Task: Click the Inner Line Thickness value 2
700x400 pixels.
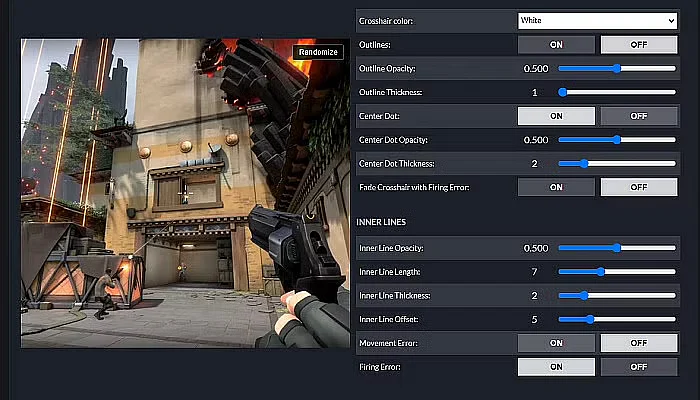Action: coord(534,296)
